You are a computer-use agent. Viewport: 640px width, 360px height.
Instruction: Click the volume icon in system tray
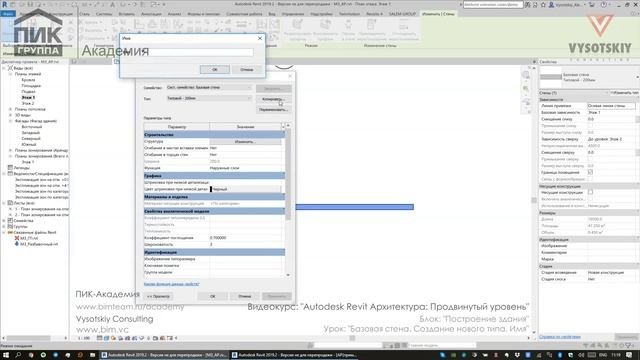581,355
